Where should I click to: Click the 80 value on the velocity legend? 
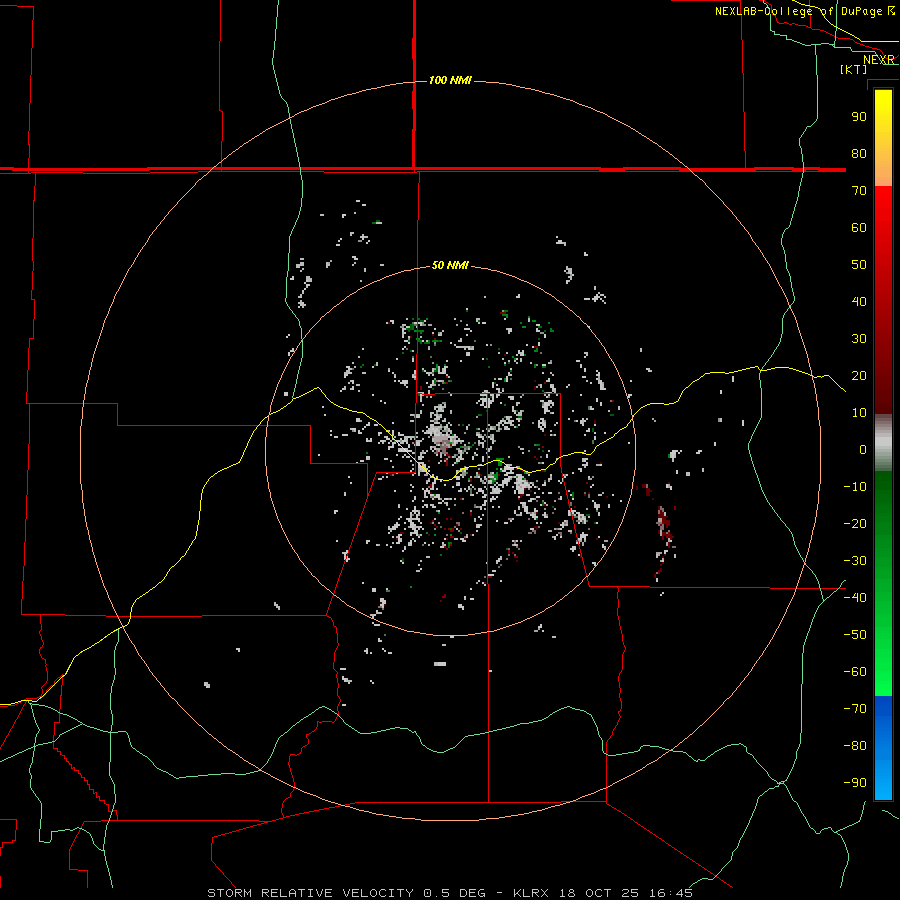[859, 153]
